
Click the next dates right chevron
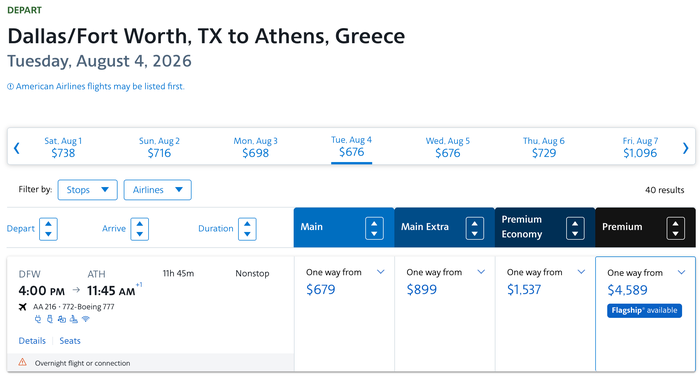[x=686, y=148]
